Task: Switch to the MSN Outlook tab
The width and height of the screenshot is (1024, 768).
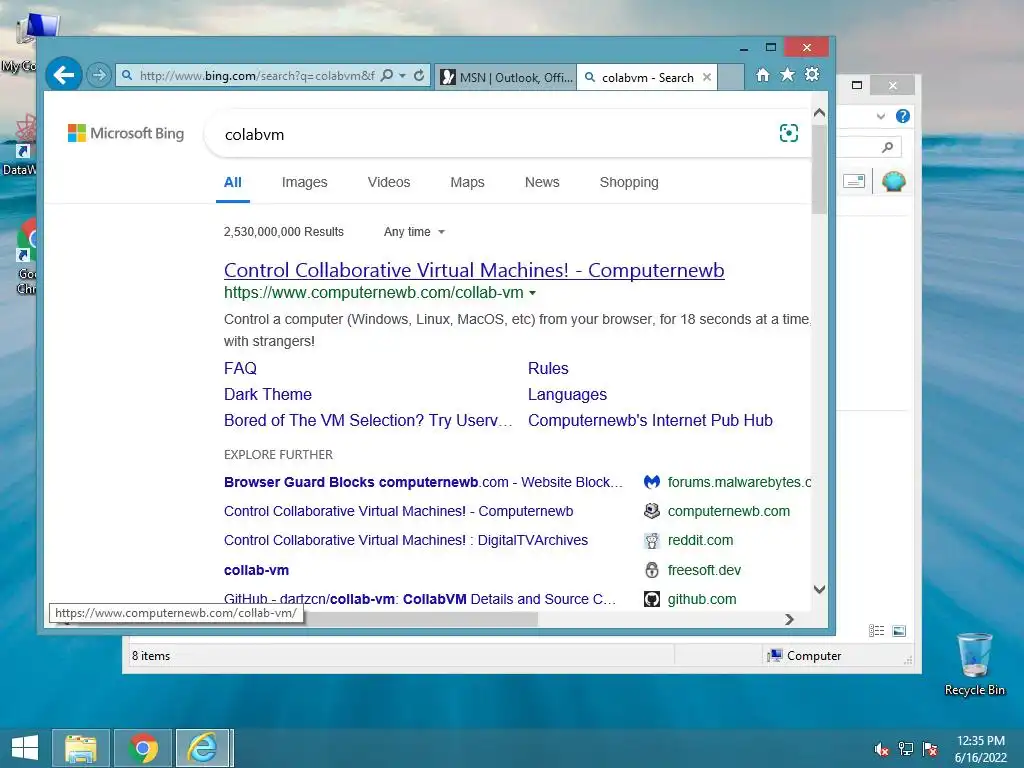Action: (x=506, y=77)
